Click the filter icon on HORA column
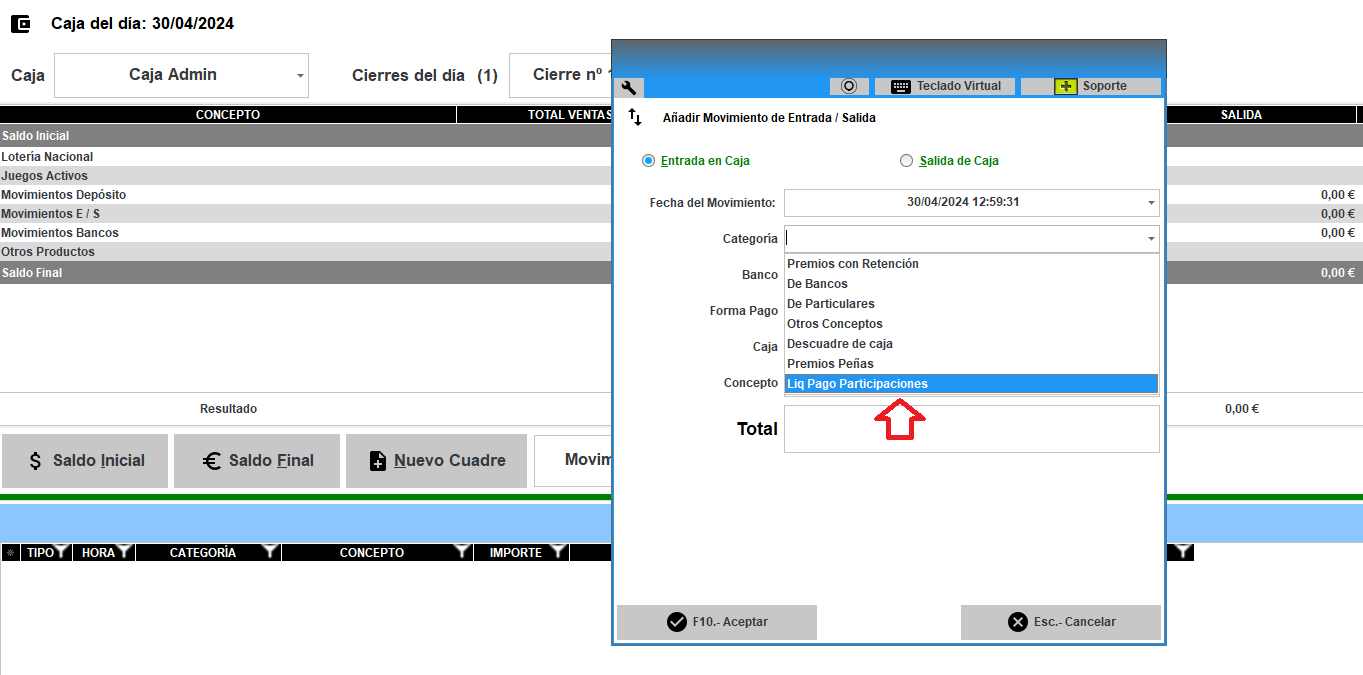This screenshot has height=675, width=1363. click(x=124, y=551)
